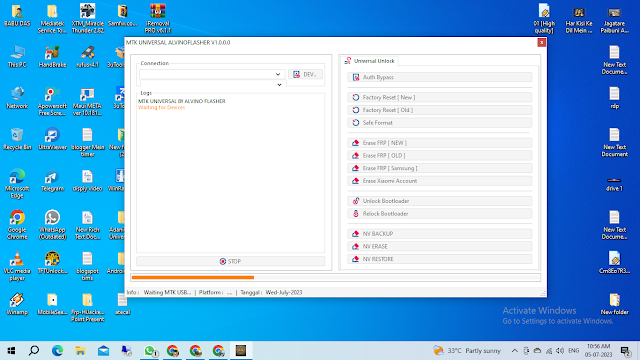Launch Winamp from desktop

click(x=17, y=304)
